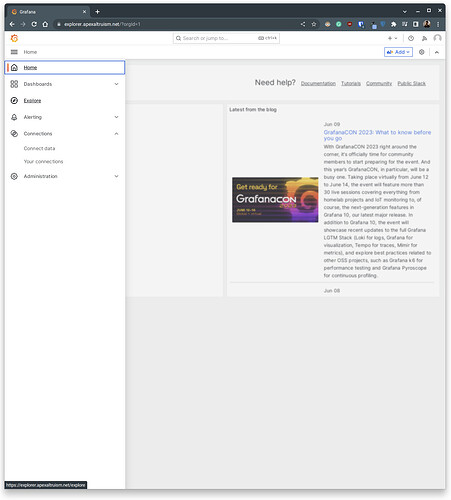
Task: Open dashboard settings gear
Action: (422, 52)
